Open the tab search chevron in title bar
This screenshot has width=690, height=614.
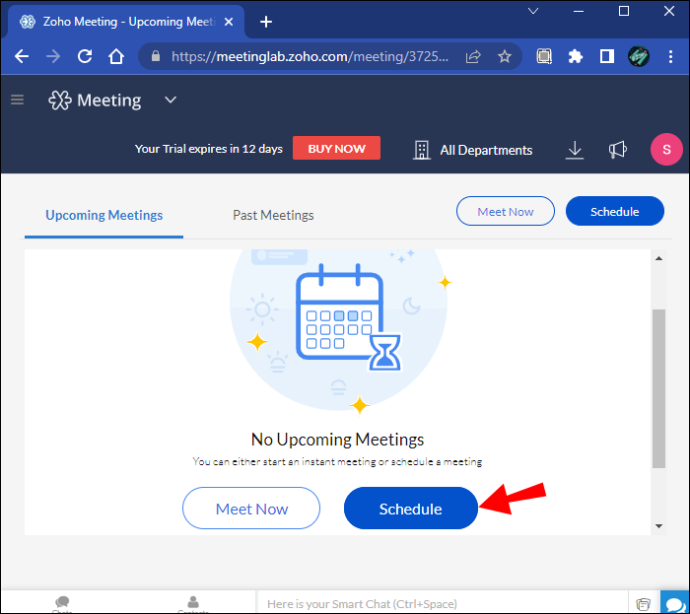click(x=533, y=11)
